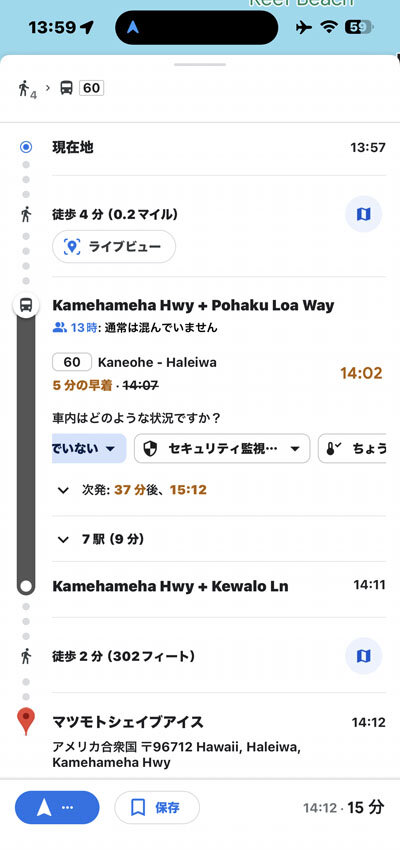Open map for the 2-minute walk step
The width and height of the screenshot is (400, 850).
click(x=363, y=656)
